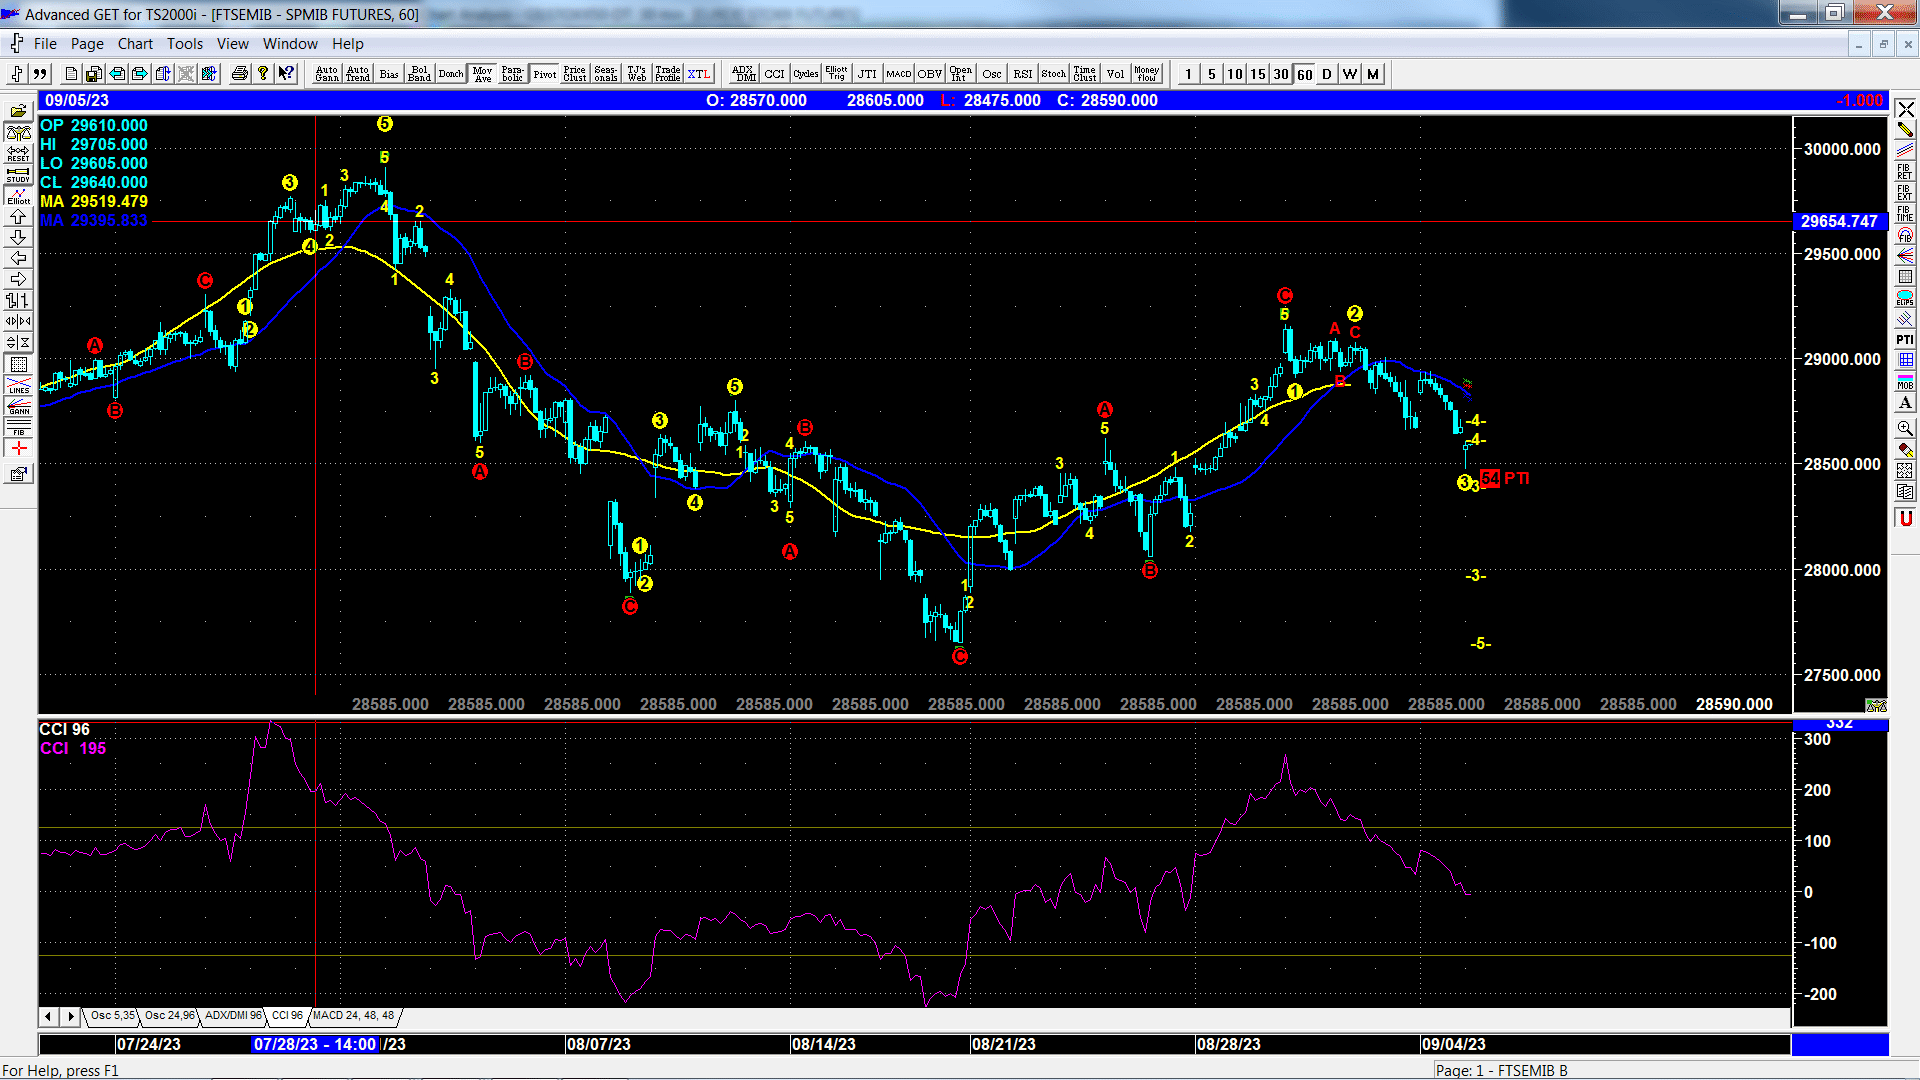Click the new blank page icon
Image resolution: width=1920 pixels, height=1080 pixels.
click(x=70, y=74)
